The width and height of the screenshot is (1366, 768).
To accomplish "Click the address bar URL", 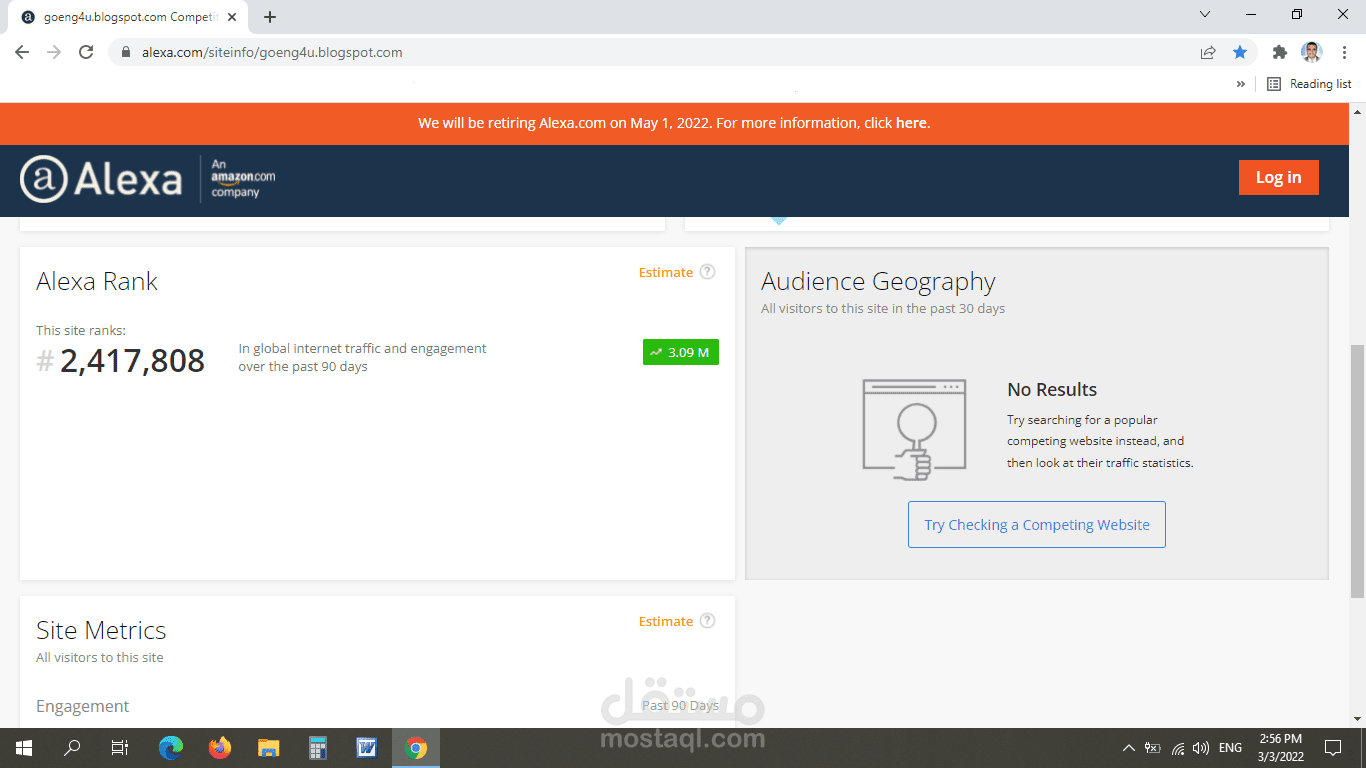I will [272, 52].
